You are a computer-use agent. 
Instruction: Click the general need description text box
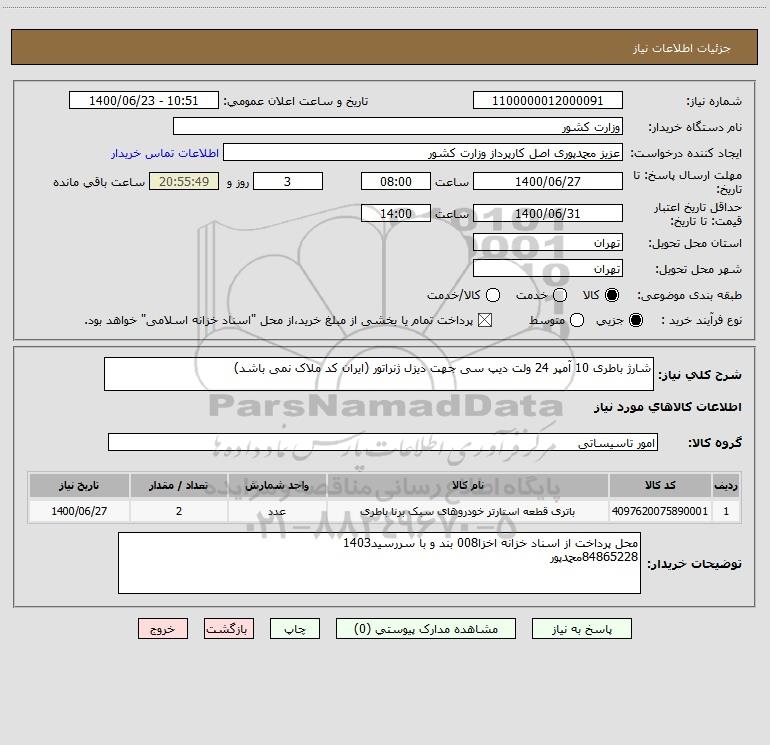tap(379, 374)
